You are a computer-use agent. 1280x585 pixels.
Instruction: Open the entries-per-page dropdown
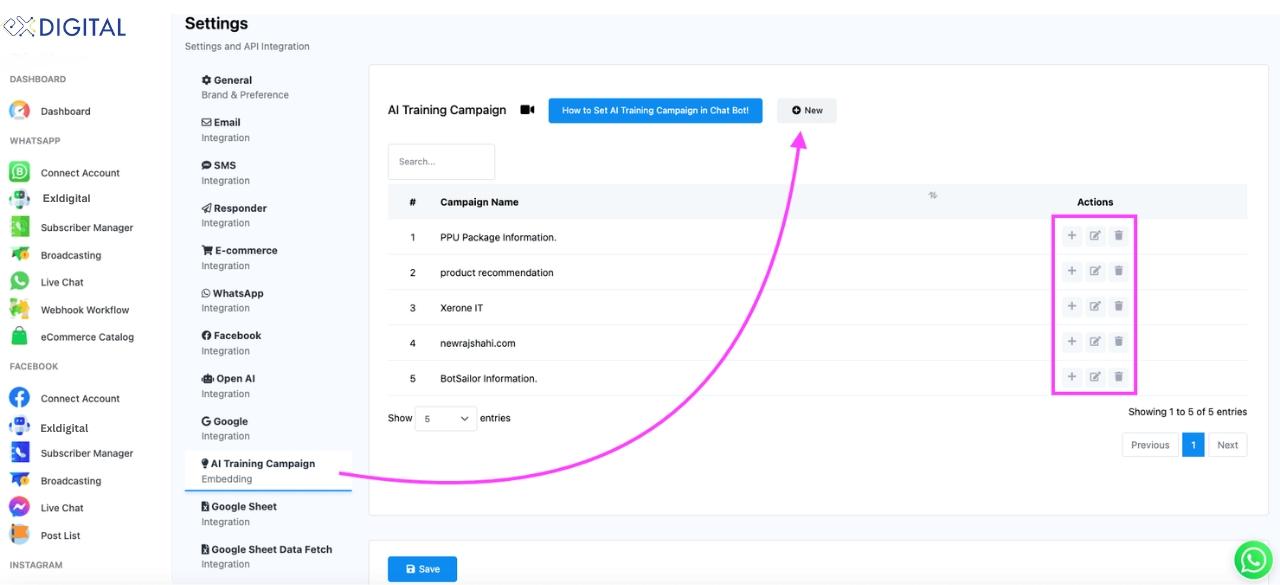point(446,419)
